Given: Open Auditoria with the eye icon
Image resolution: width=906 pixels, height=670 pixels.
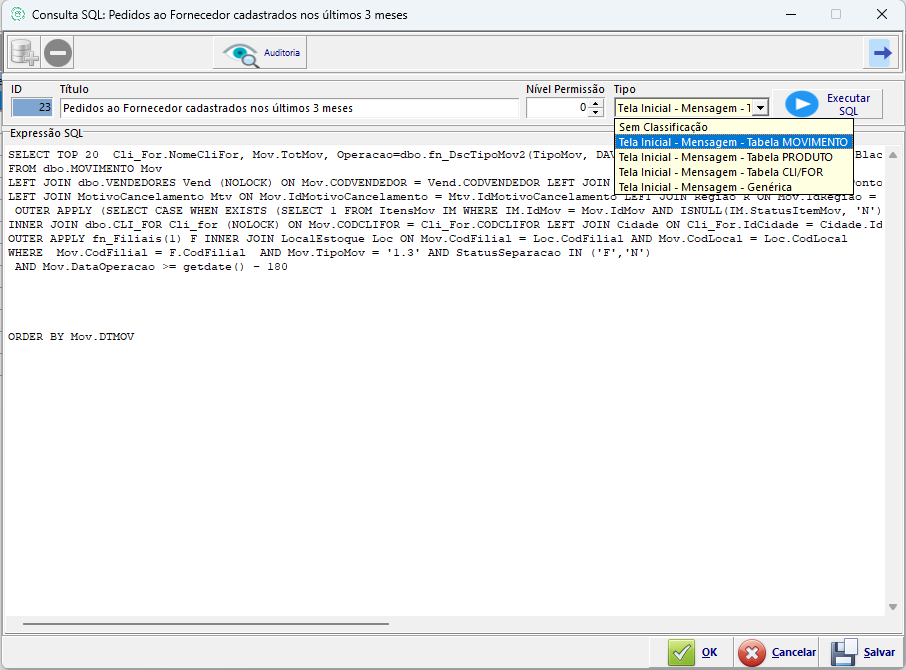Looking at the screenshot, I should point(260,52).
